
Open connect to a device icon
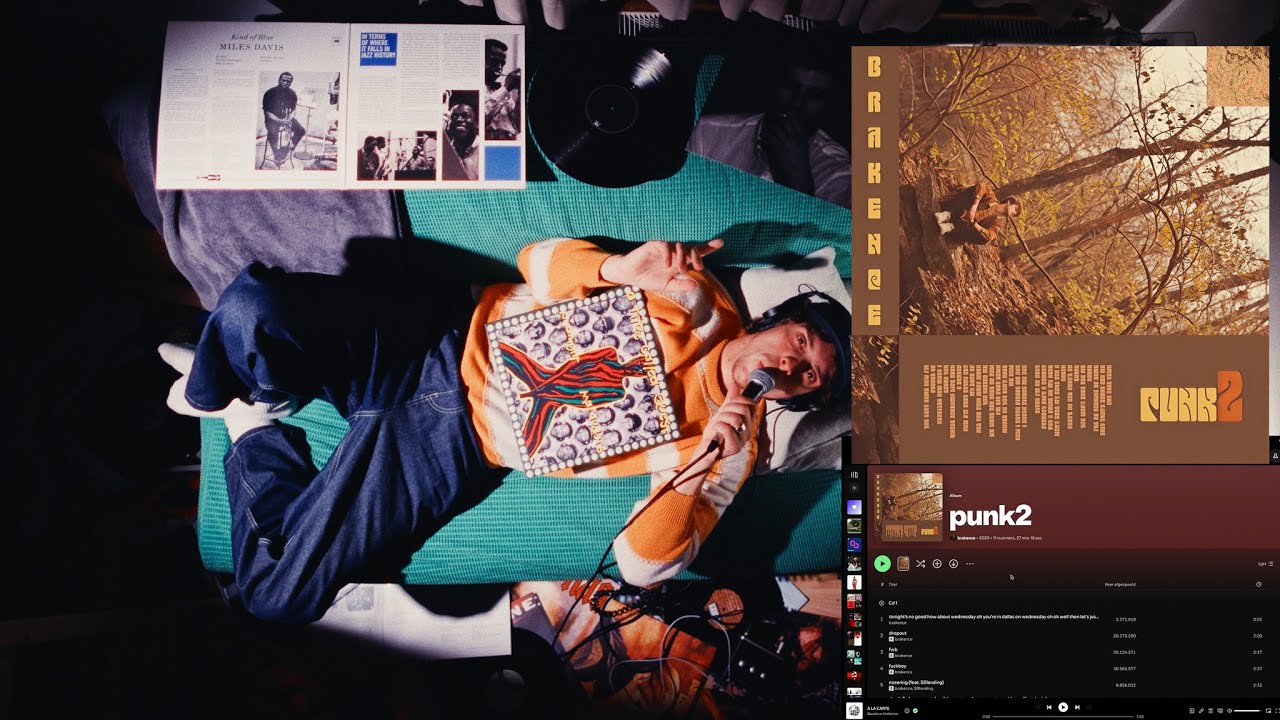pyautogui.click(x=1219, y=711)
